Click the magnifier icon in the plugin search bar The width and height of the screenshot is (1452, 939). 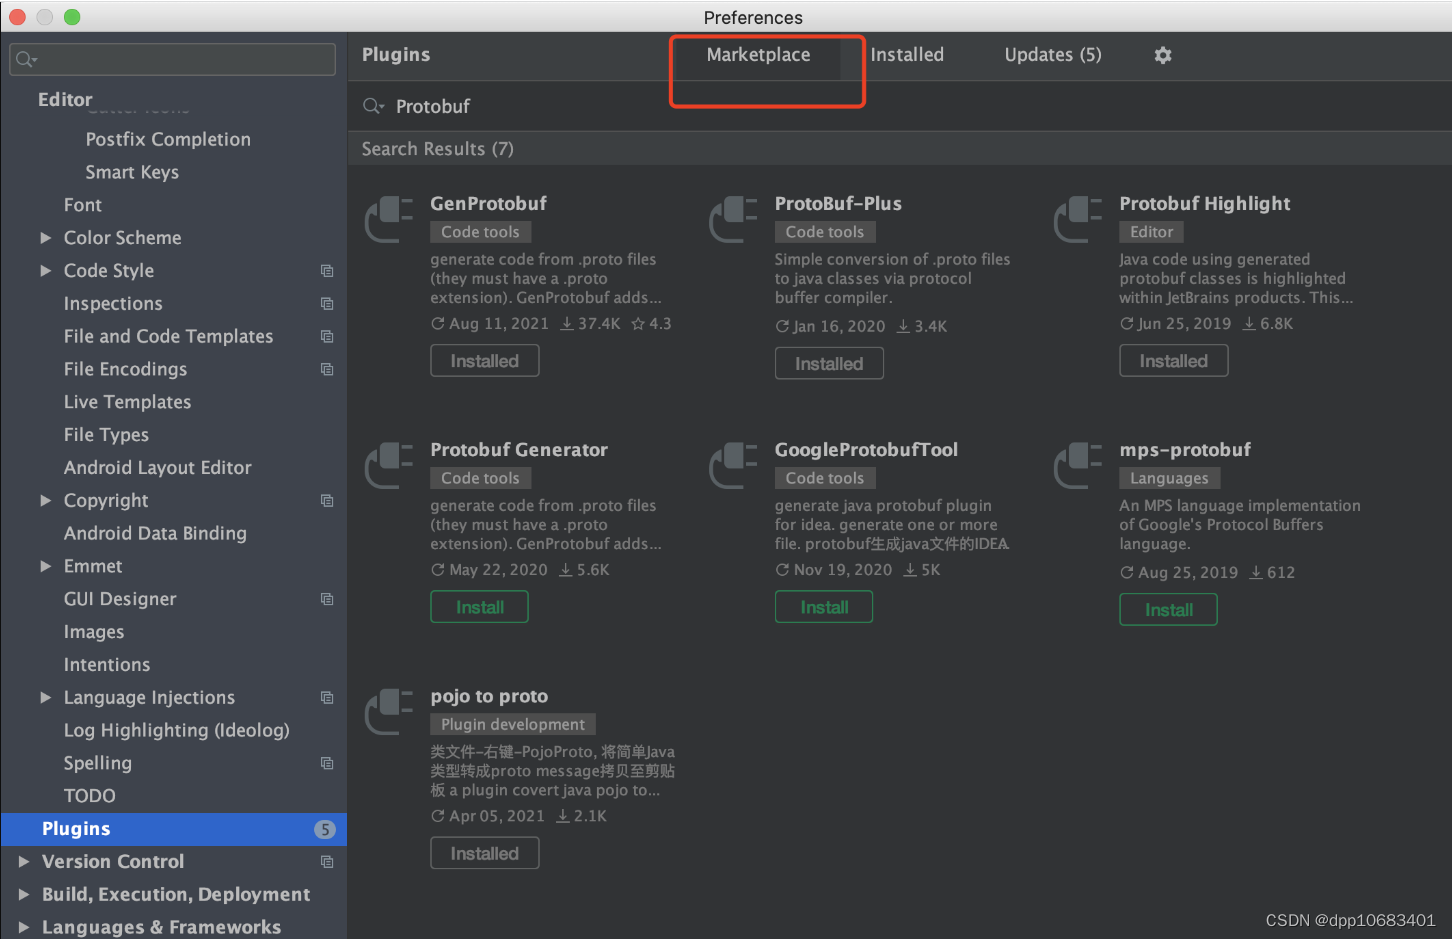(x=370, y=106)
